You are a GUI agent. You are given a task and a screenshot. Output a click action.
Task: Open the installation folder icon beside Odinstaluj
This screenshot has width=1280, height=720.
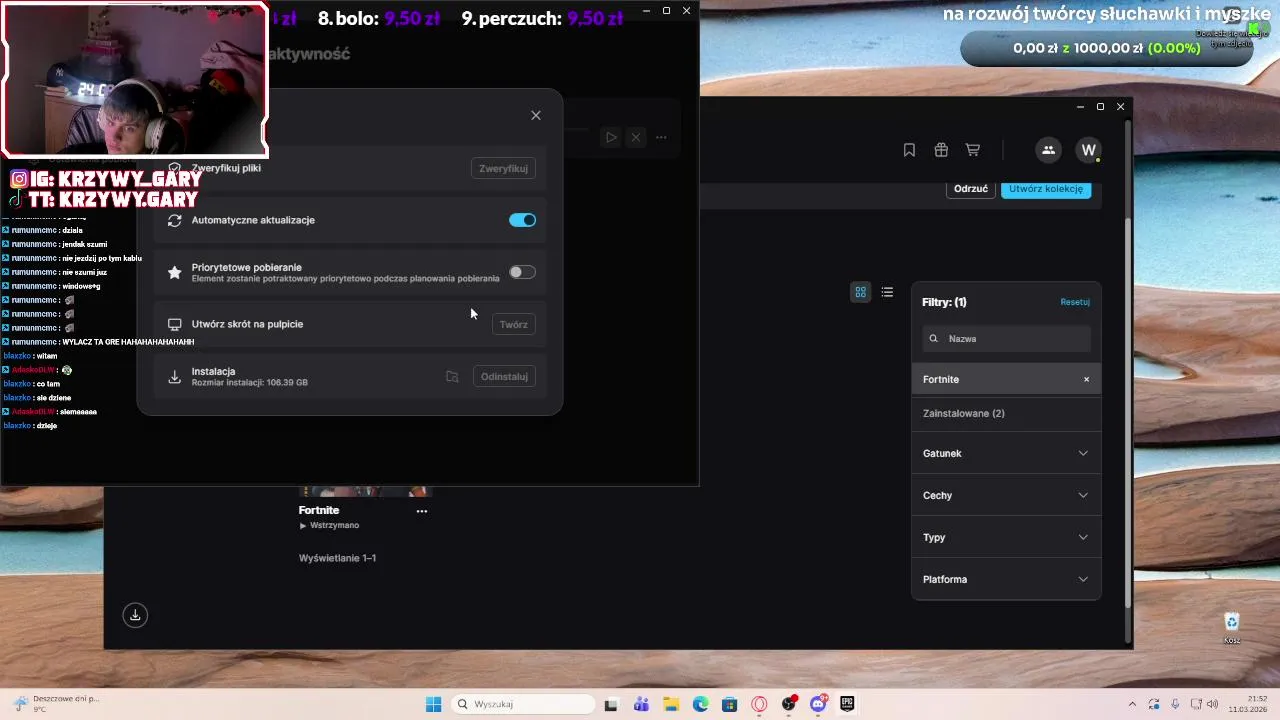click(452, 376)
